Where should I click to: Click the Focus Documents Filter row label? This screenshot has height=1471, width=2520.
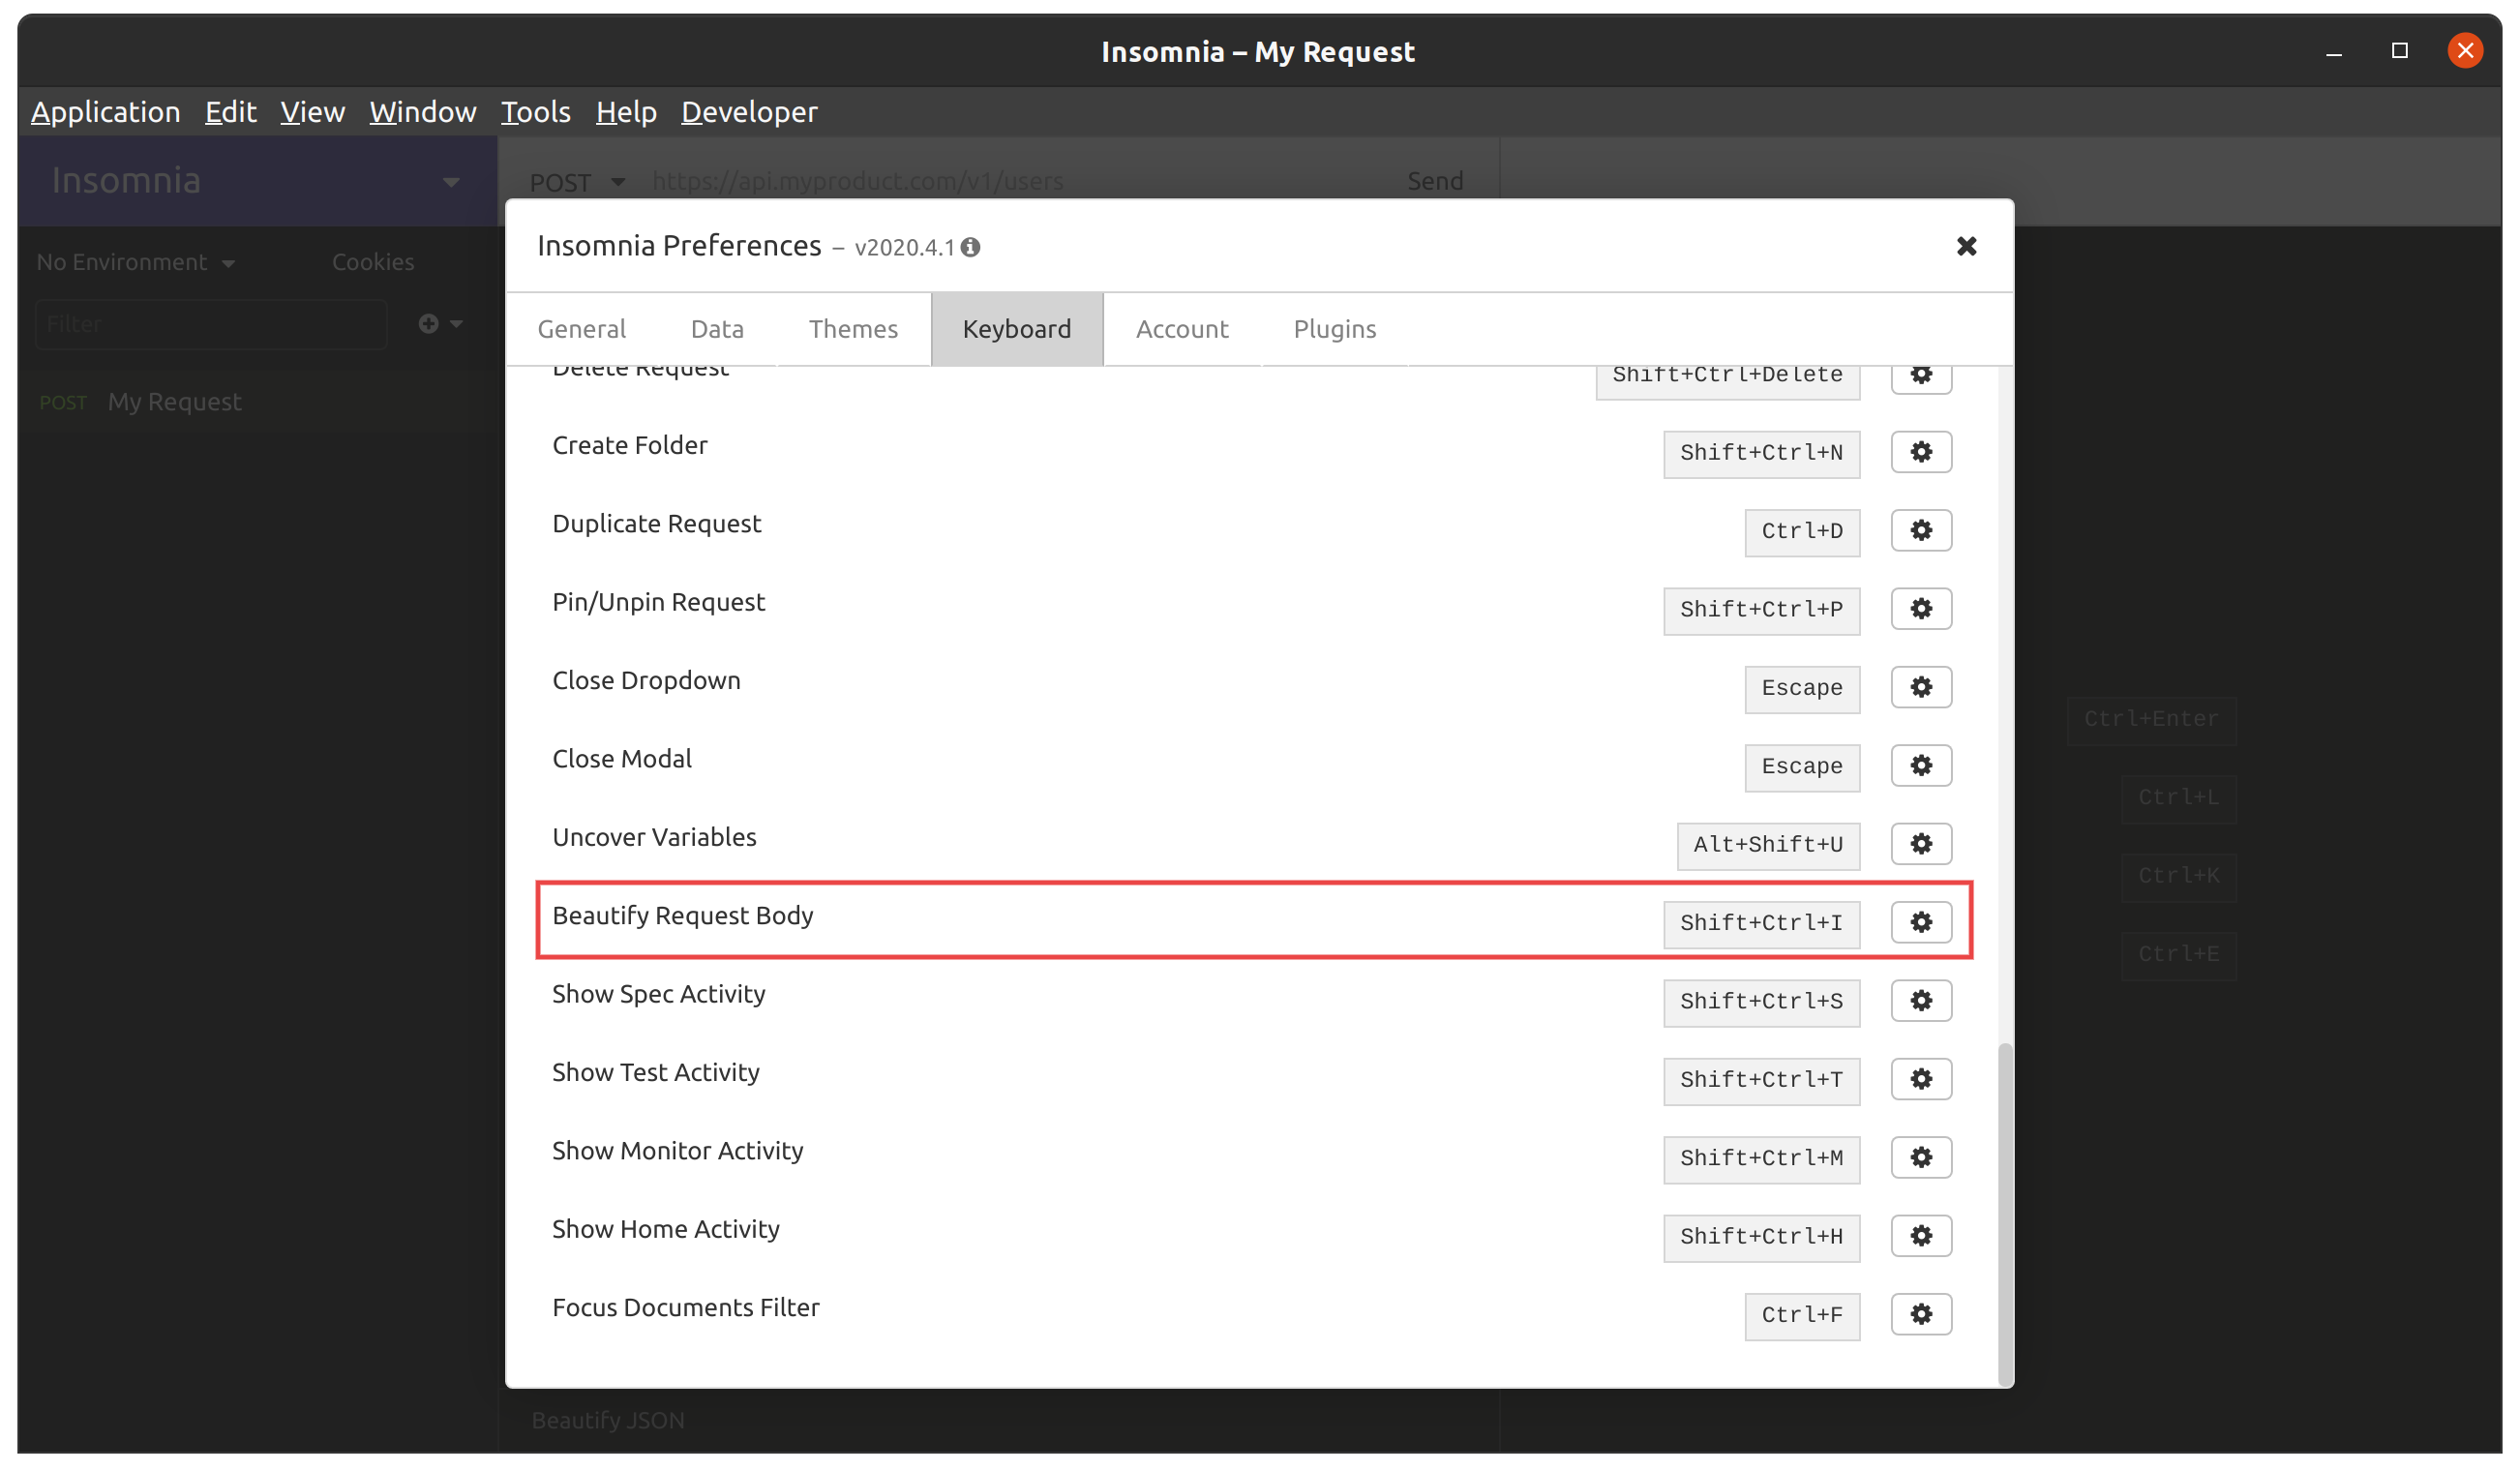click(686, 1308)
